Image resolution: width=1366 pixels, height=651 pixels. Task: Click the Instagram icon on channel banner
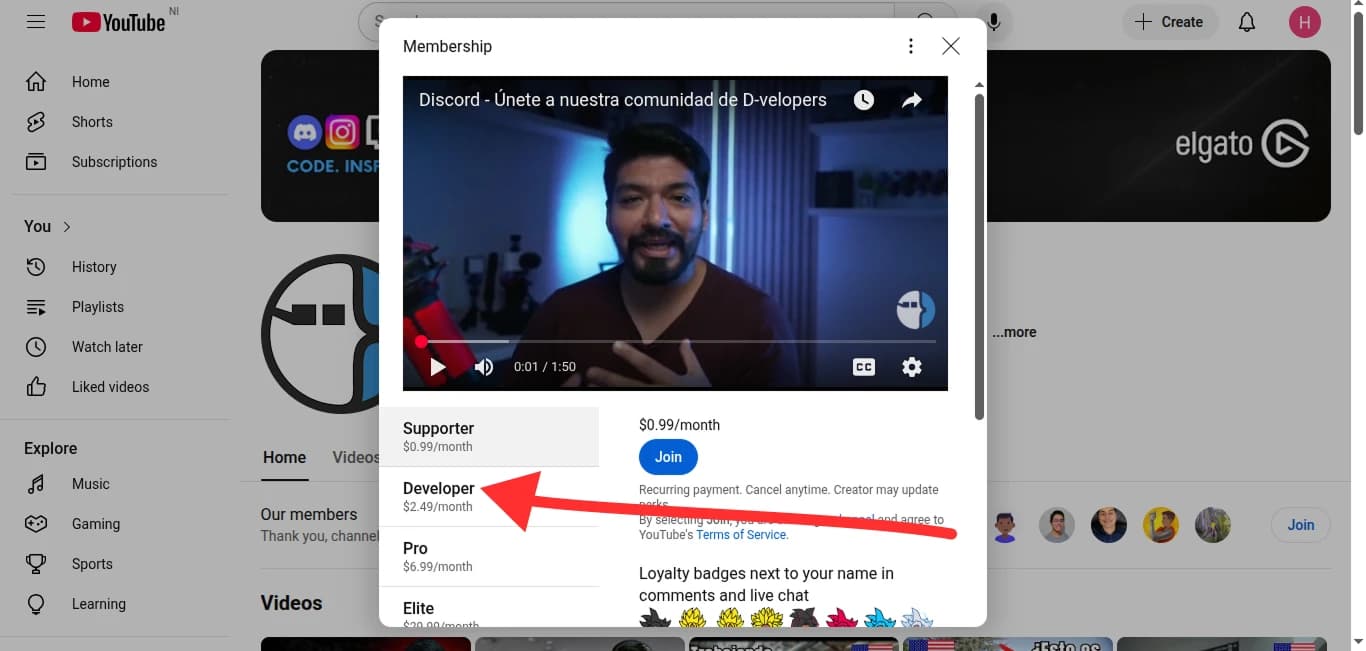pos(342,132)
